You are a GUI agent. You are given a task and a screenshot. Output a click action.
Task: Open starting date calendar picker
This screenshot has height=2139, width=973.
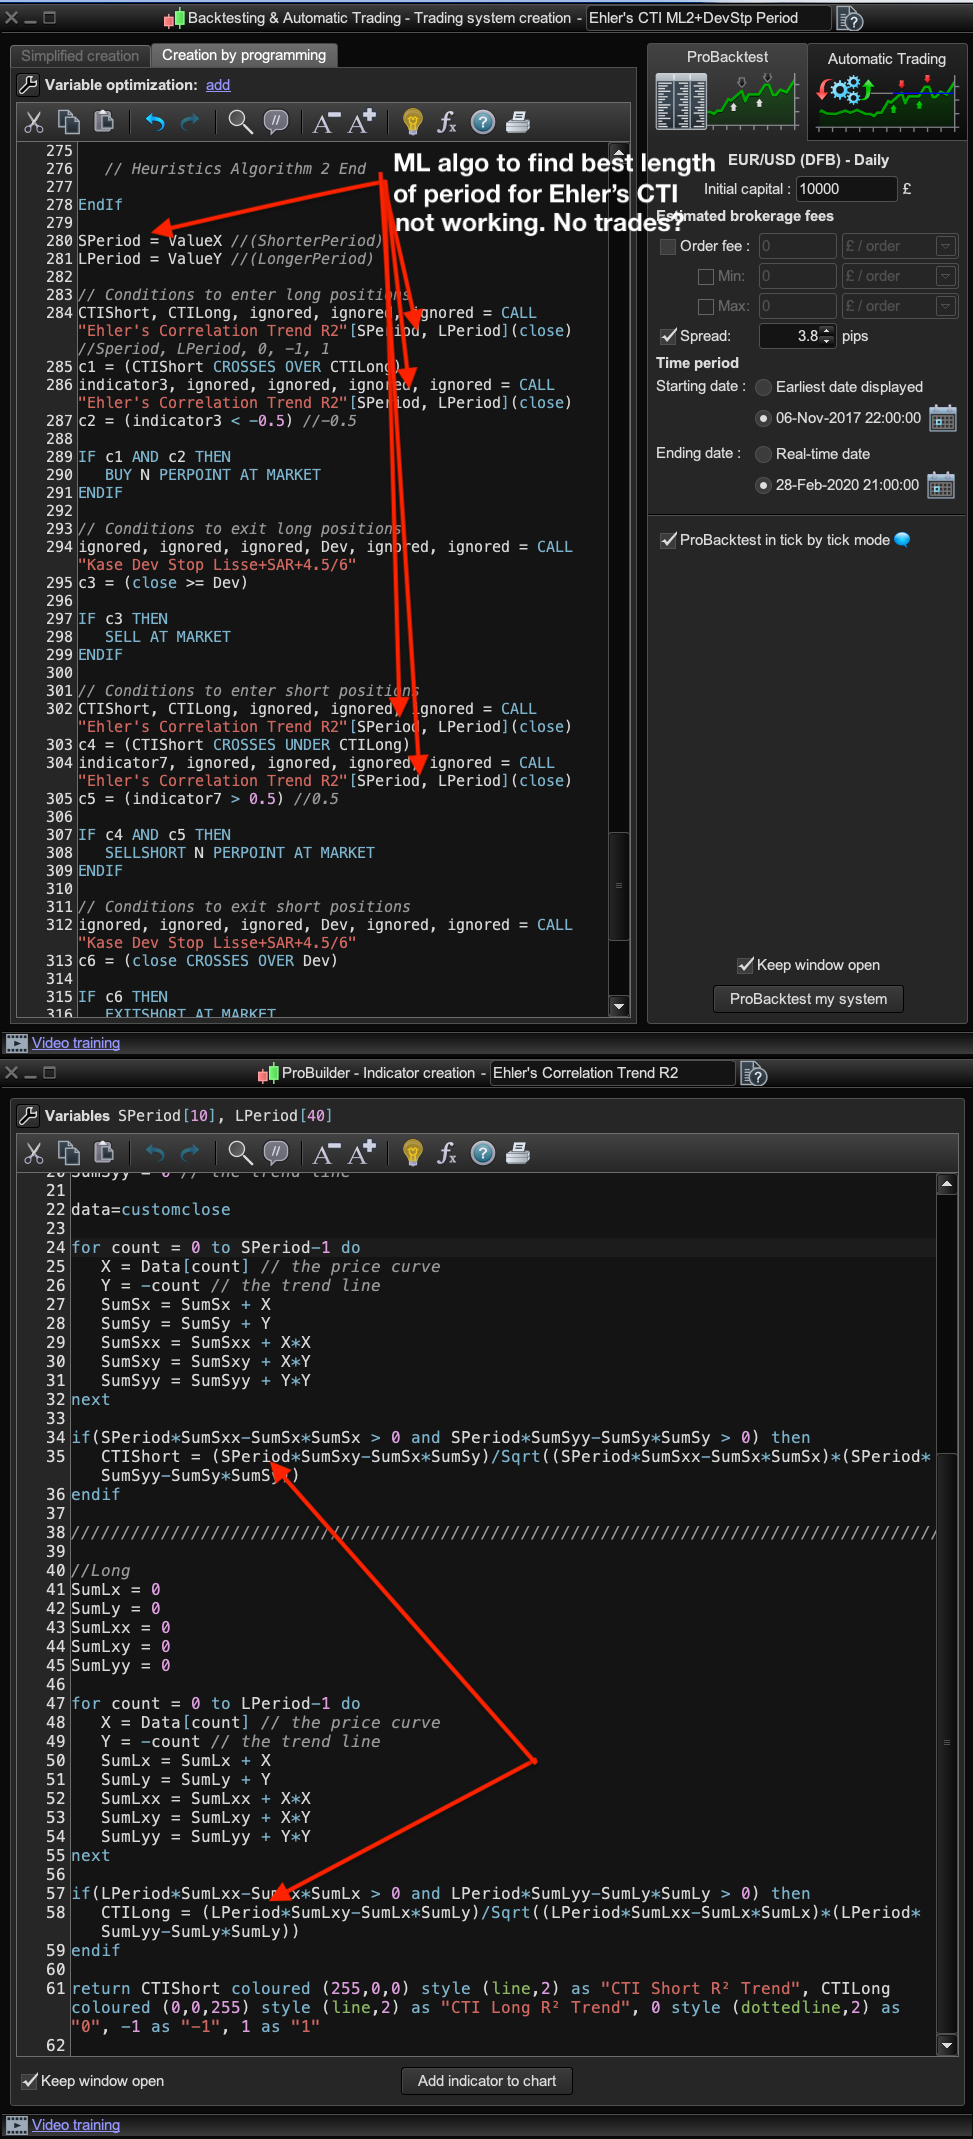[942, 418]
